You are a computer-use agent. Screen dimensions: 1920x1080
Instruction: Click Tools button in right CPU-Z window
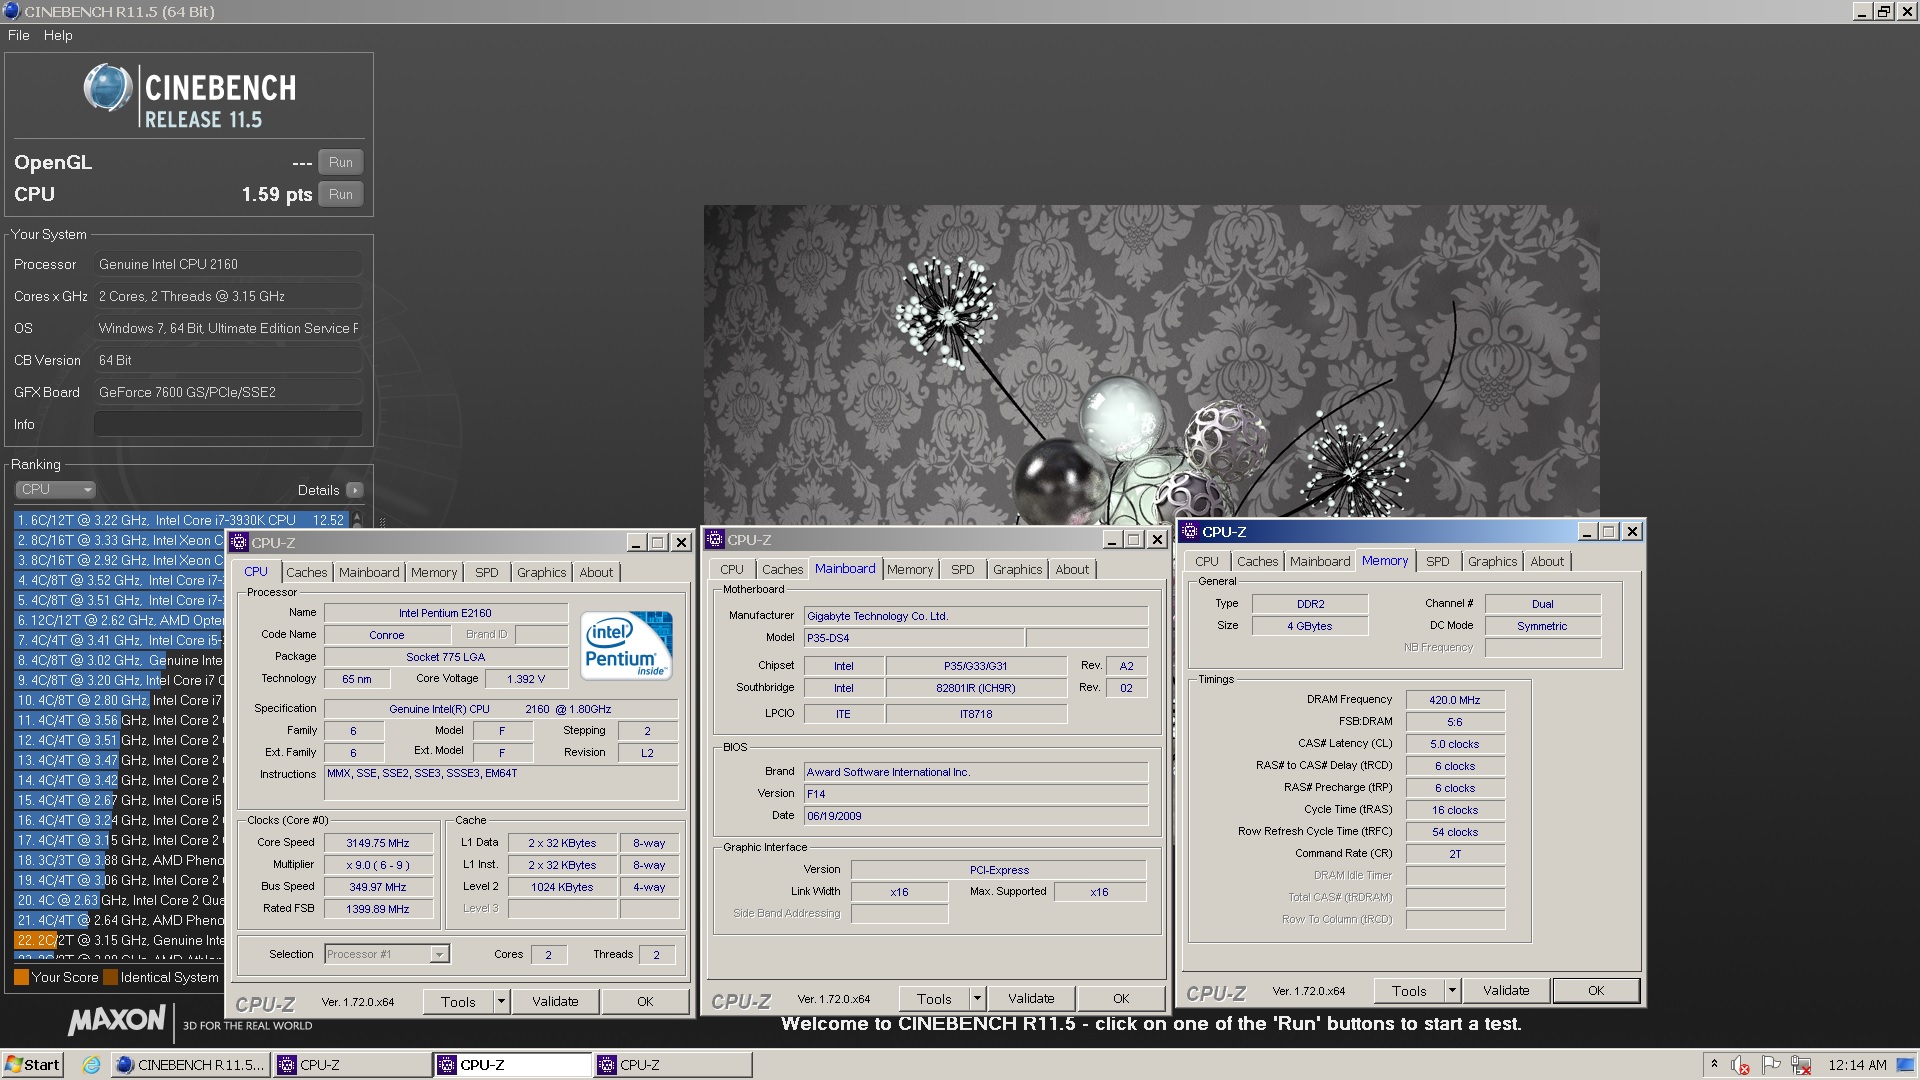pyautogui.click(x=1409, y=990)
